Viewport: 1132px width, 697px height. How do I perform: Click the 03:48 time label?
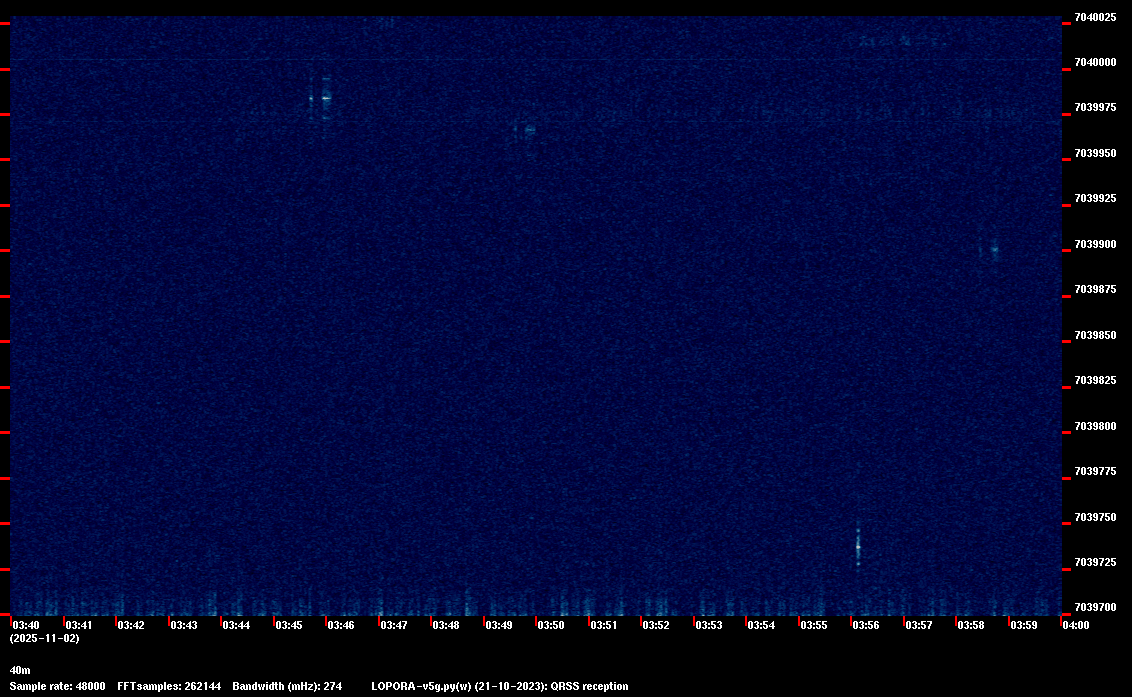tap(445, 625)
